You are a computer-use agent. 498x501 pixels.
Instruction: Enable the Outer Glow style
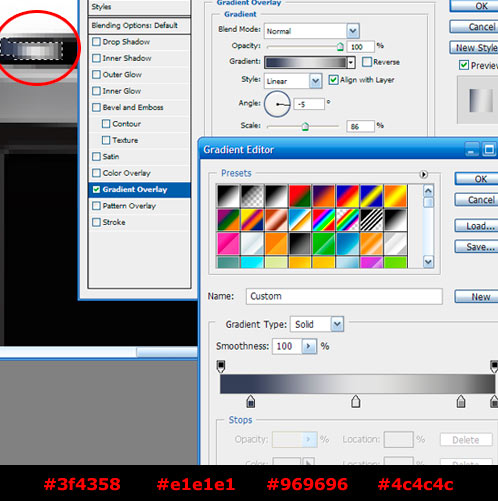[x=96, y=74]
